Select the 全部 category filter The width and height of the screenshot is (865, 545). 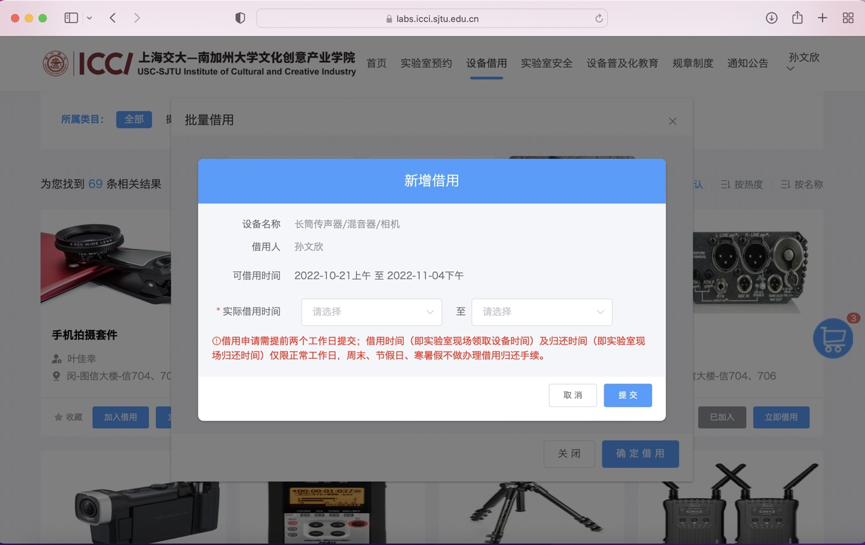134,119
